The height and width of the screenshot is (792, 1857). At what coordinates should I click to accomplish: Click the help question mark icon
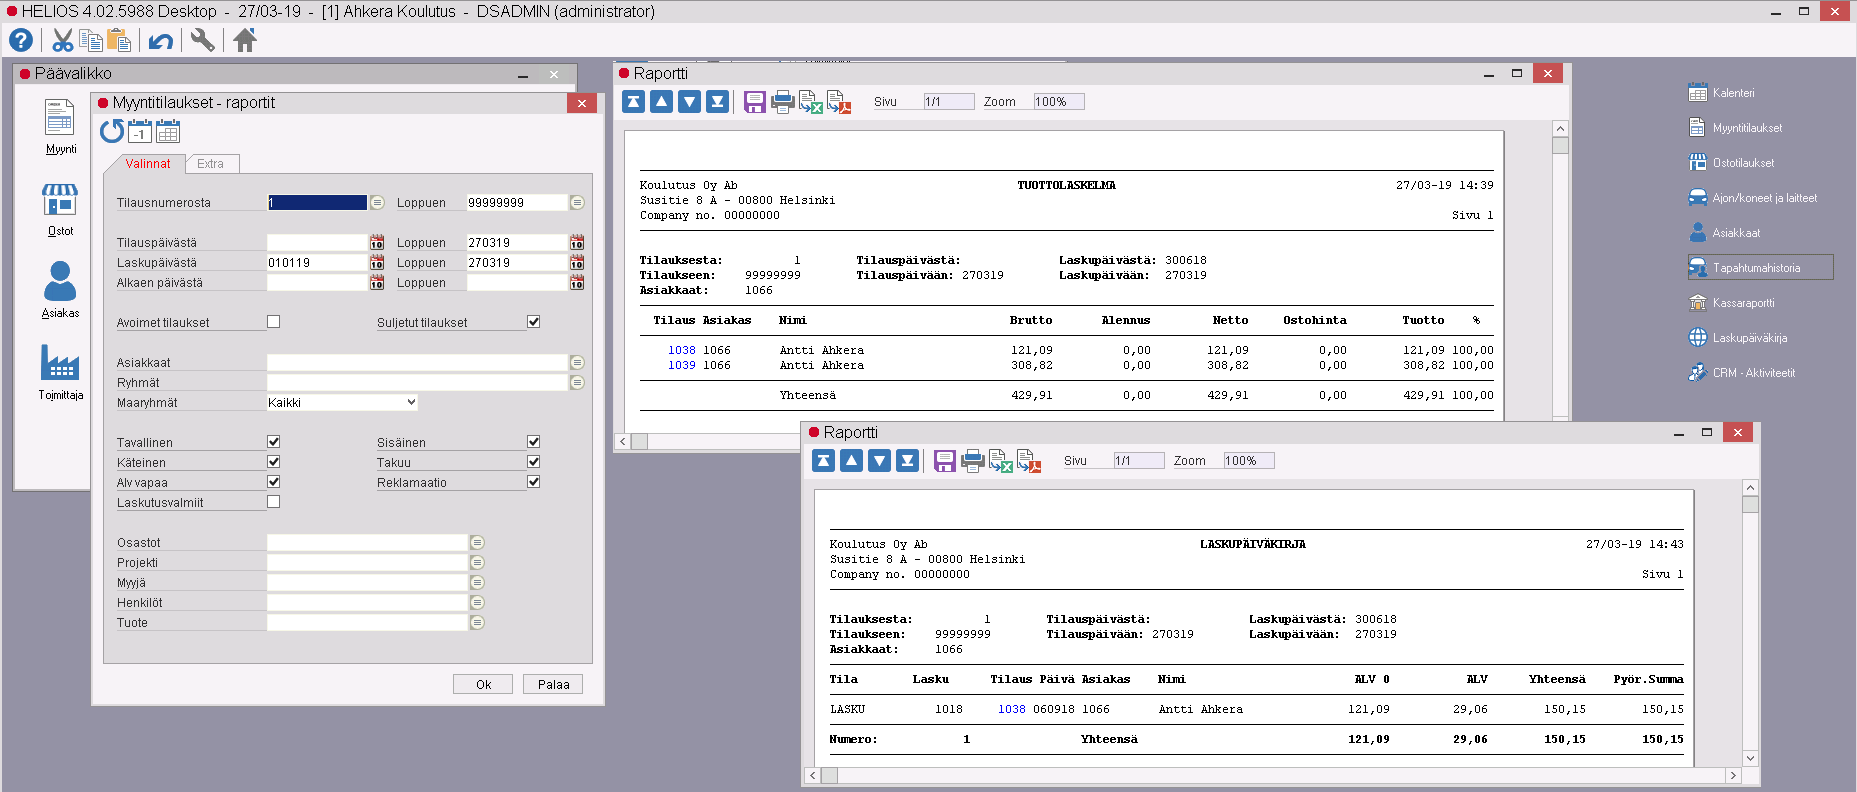click(x=21, y=40)
